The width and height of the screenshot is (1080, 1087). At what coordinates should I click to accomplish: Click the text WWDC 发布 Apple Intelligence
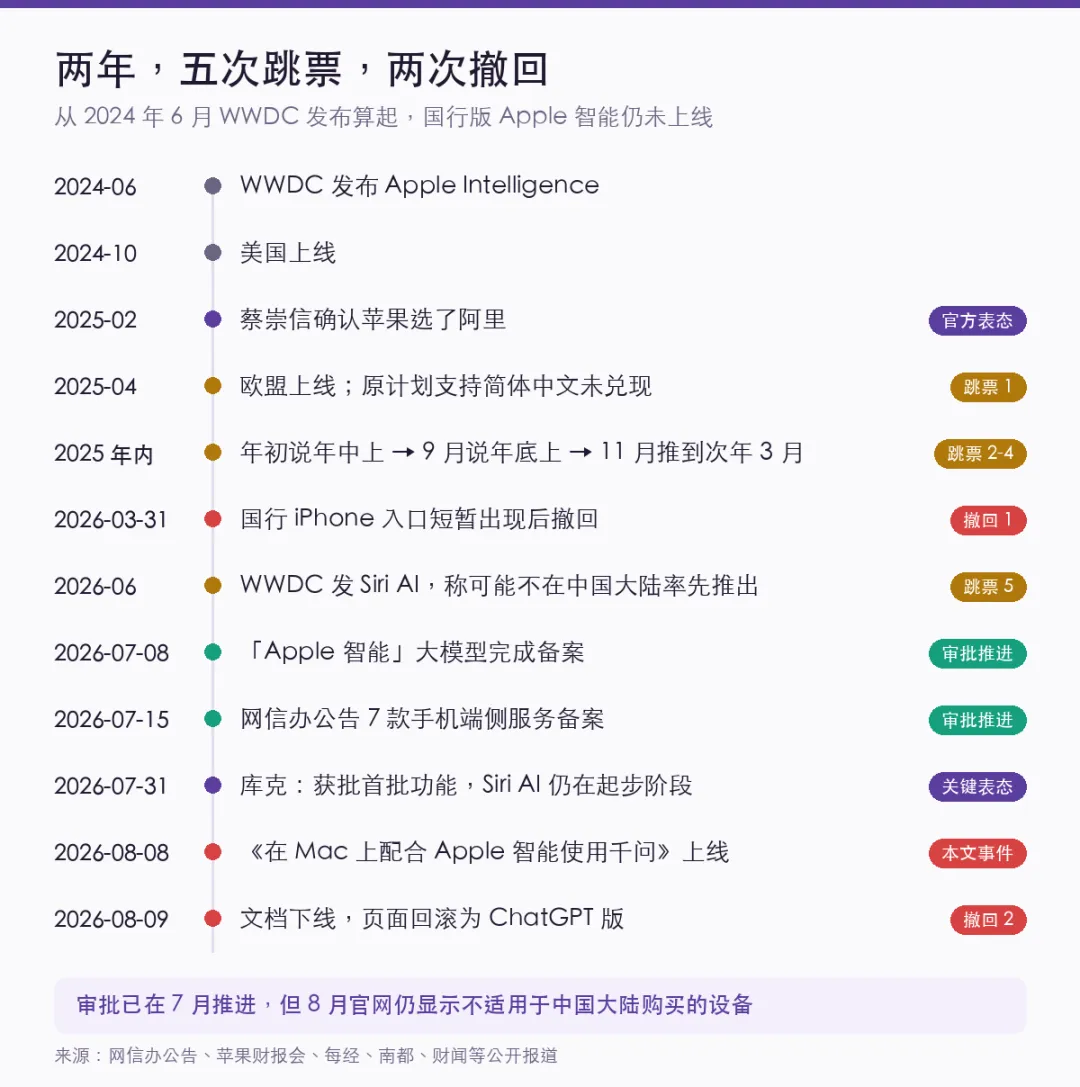coord(419,185)
